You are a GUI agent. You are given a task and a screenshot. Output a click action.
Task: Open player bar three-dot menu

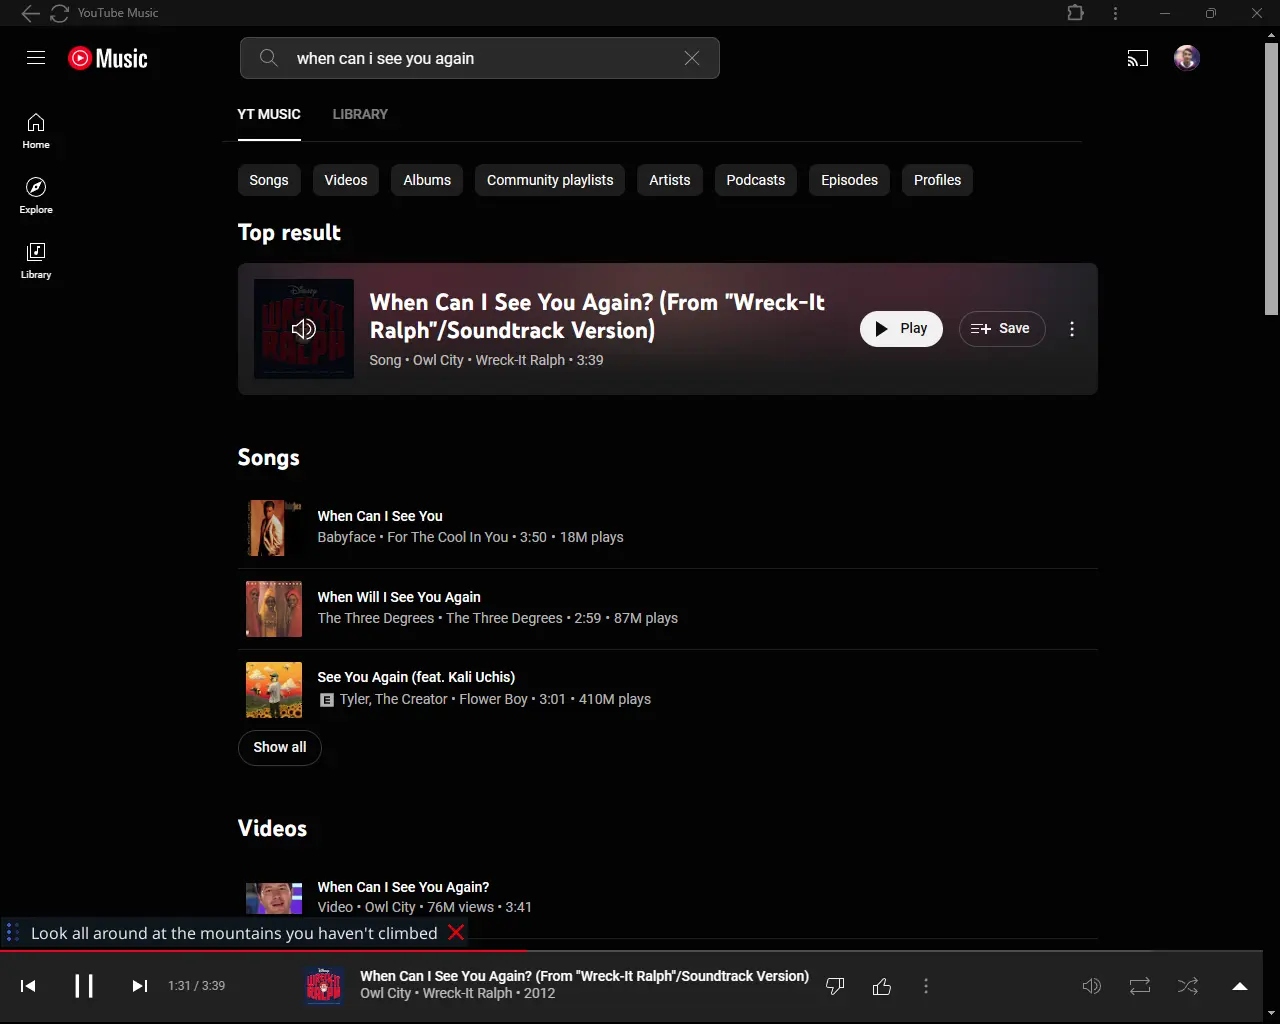(x=926, y=987)
